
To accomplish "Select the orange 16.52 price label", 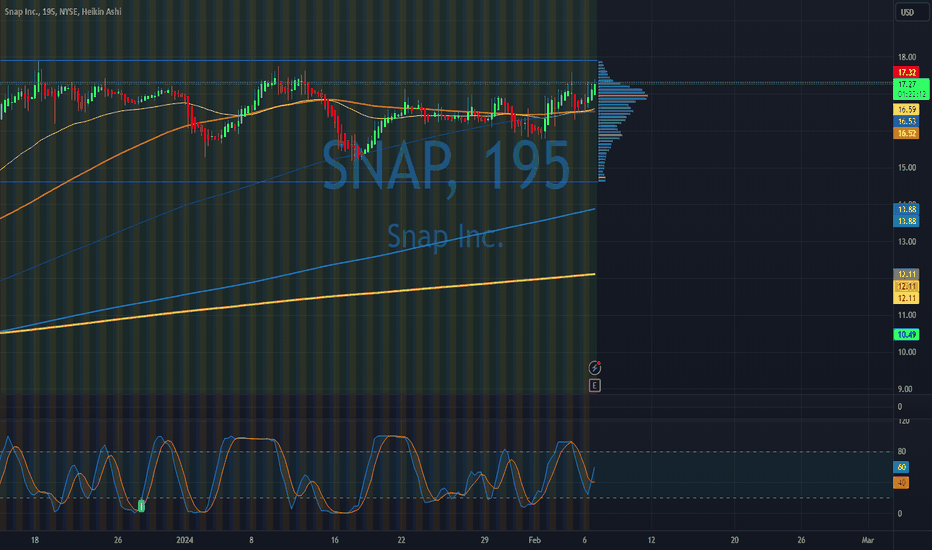I will point(906,133).
